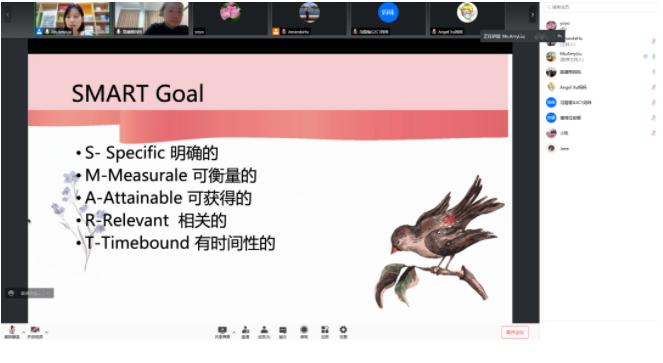Image resolution: width=663 pixels, height=363 pixels.
Task: Open the share screen option
Action: click(x=222, y=332)
